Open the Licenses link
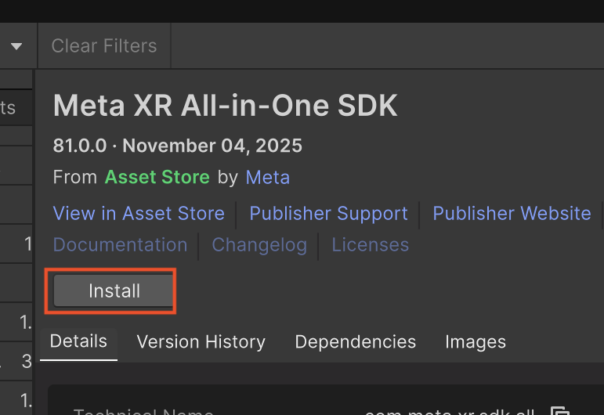The height and width of the screenshot is (415, 604). point(370,244)
